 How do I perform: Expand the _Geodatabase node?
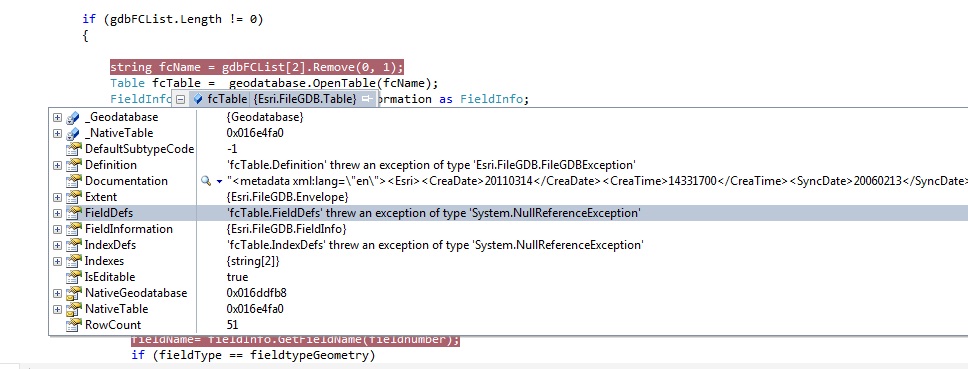57,117
